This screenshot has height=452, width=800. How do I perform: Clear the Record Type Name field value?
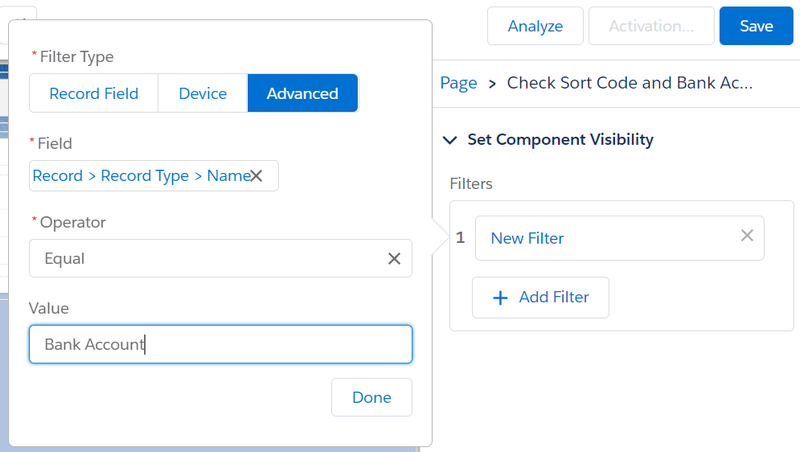(x=256, y=176)
